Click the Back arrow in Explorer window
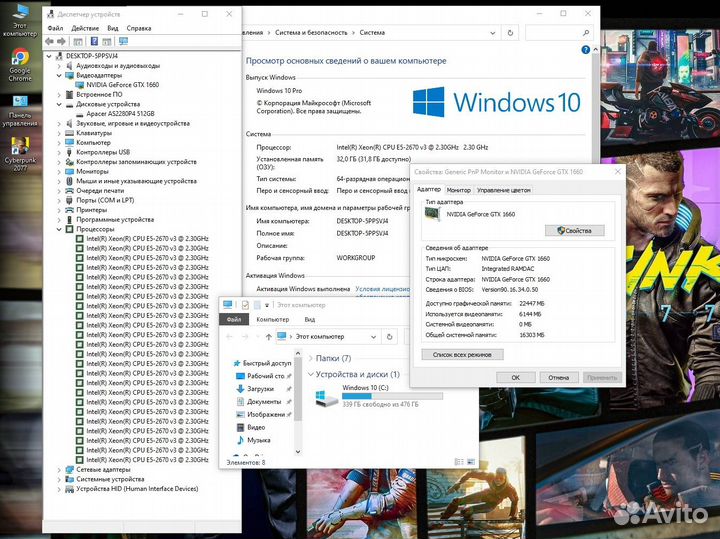Viewport: 720px width, 539px height. (x=230, y=337)
